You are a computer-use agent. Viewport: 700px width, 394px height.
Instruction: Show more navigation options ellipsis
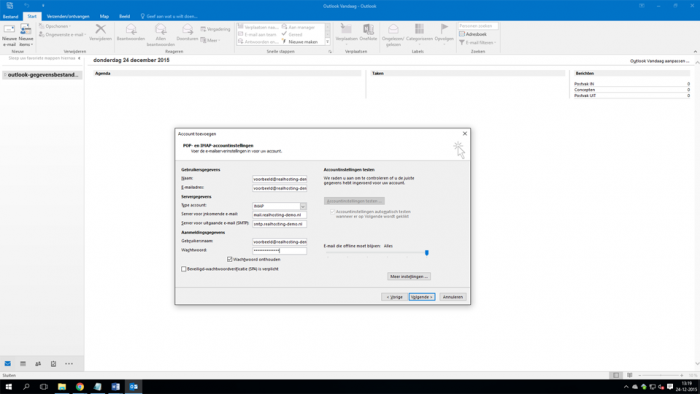(69, 364)
